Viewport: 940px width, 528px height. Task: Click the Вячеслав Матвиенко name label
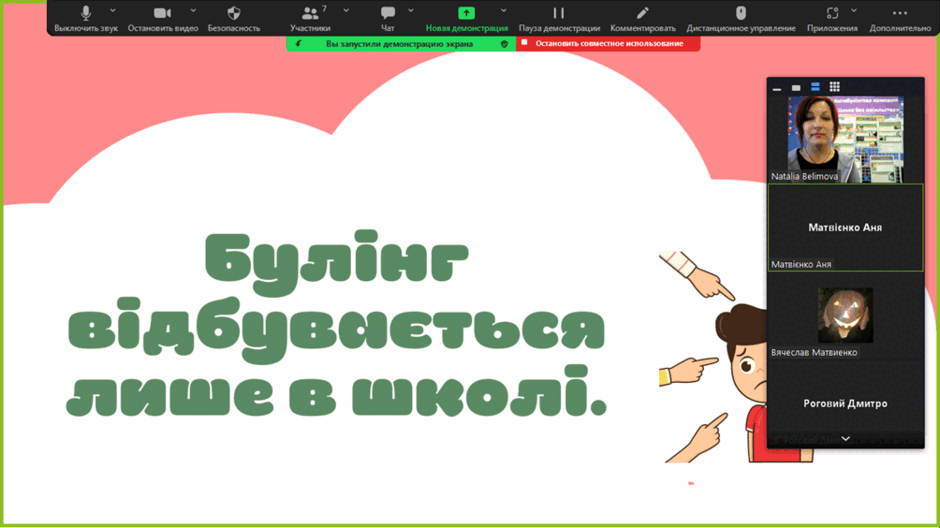point(814,352)
